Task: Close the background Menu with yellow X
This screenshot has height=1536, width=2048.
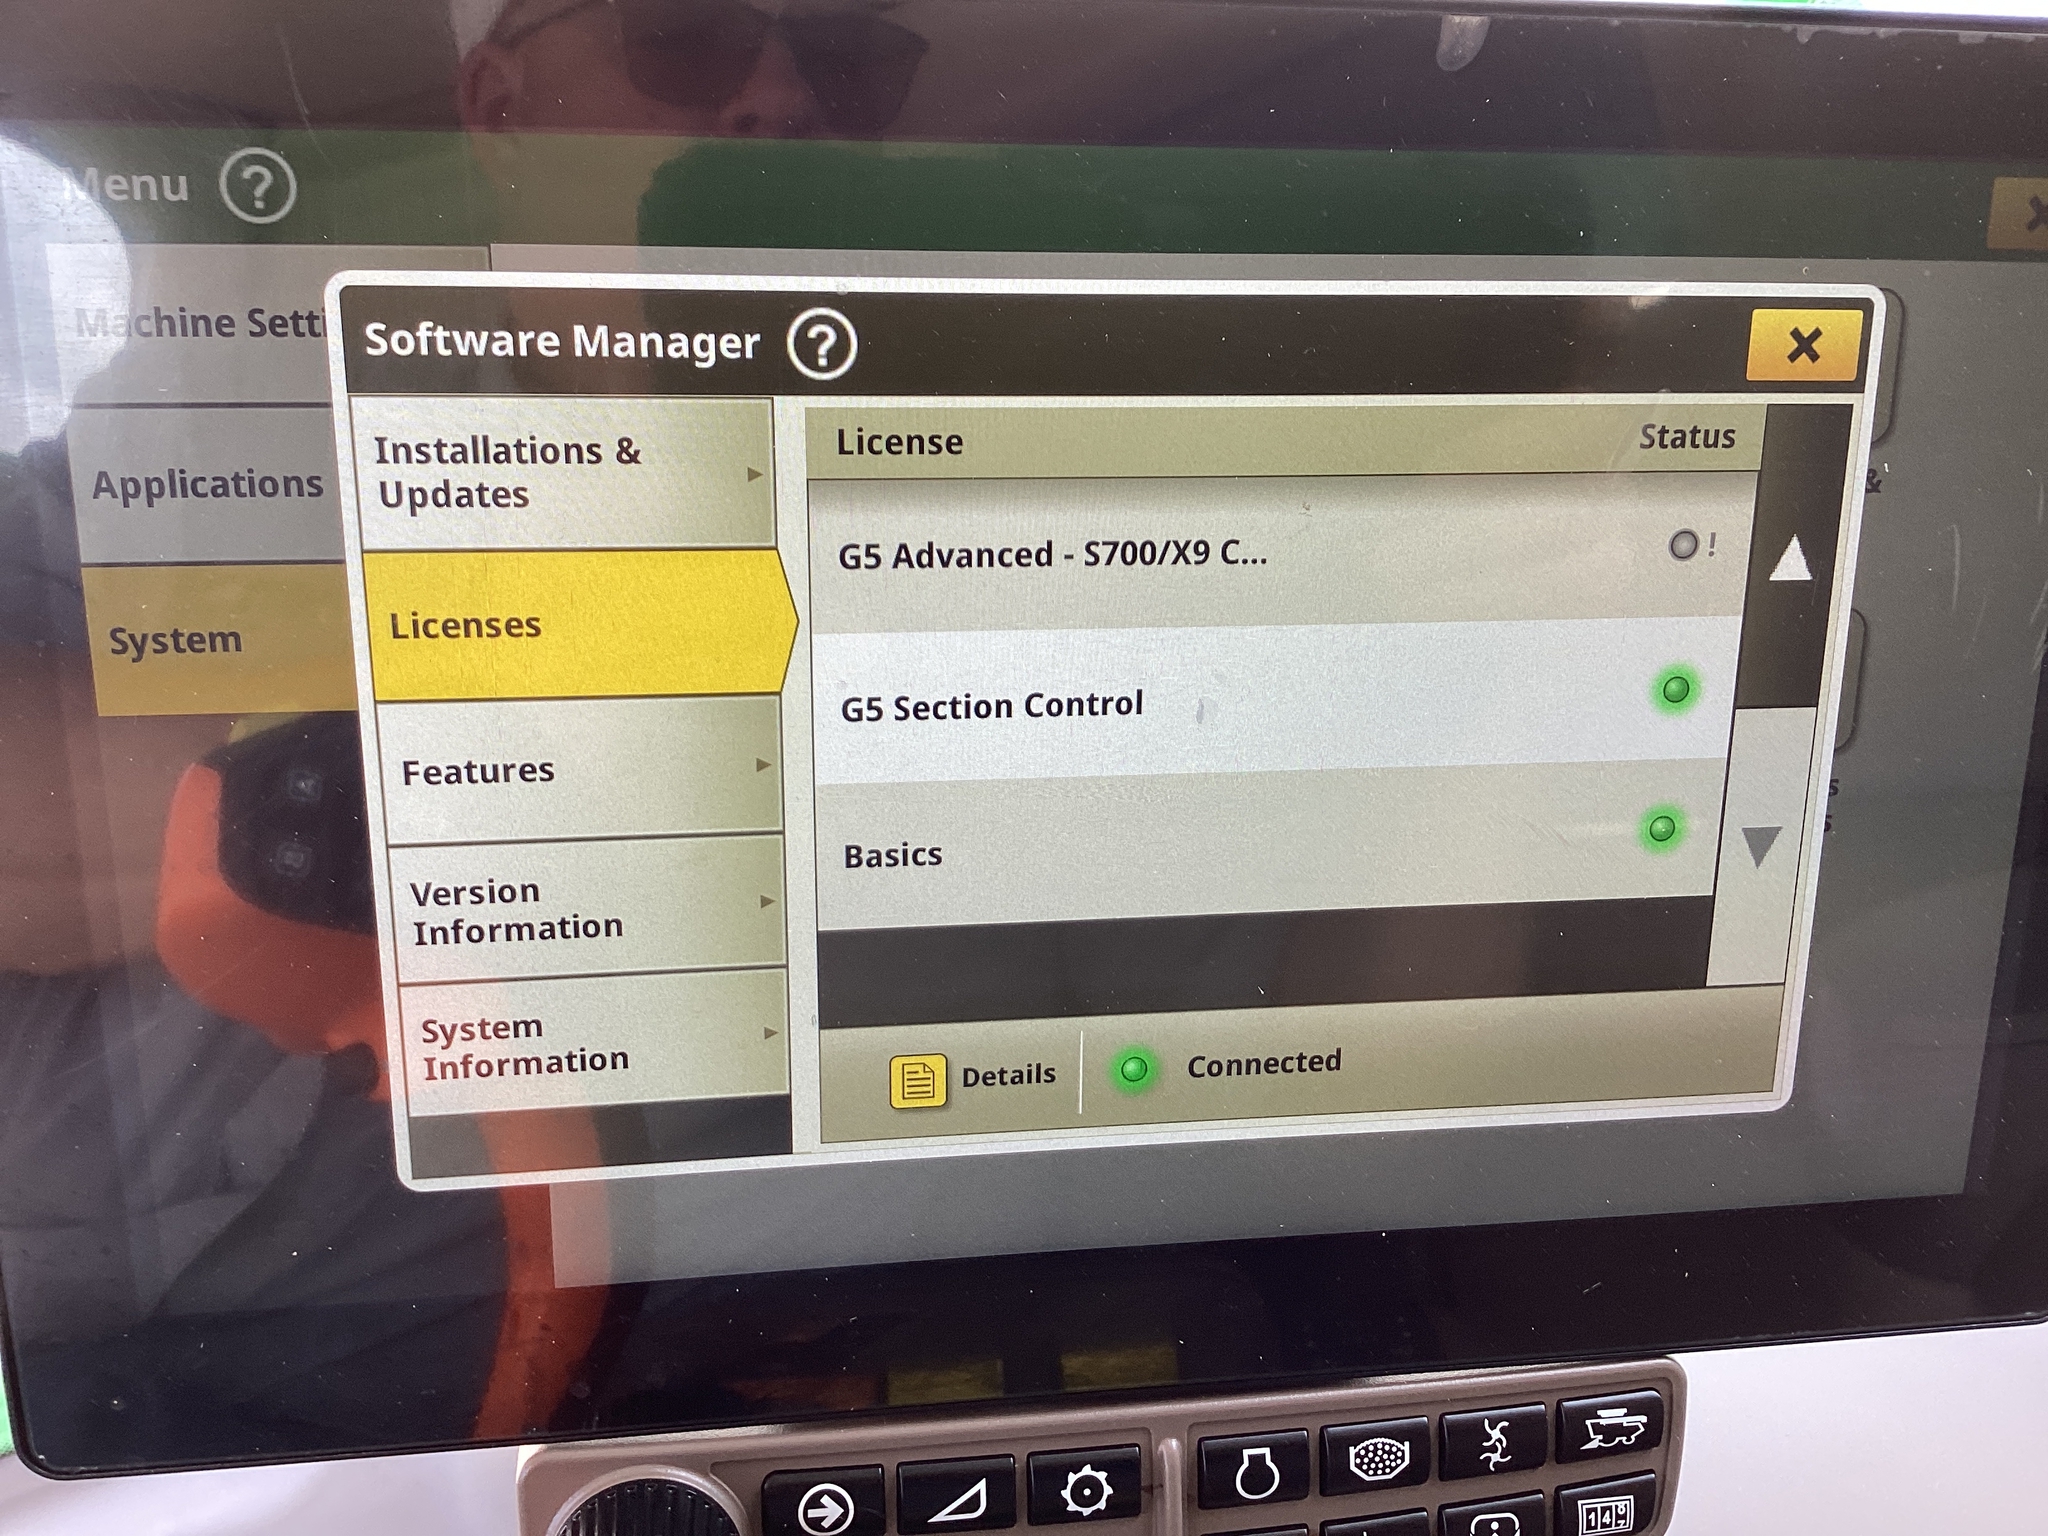Action: [x=2020, y=213]
